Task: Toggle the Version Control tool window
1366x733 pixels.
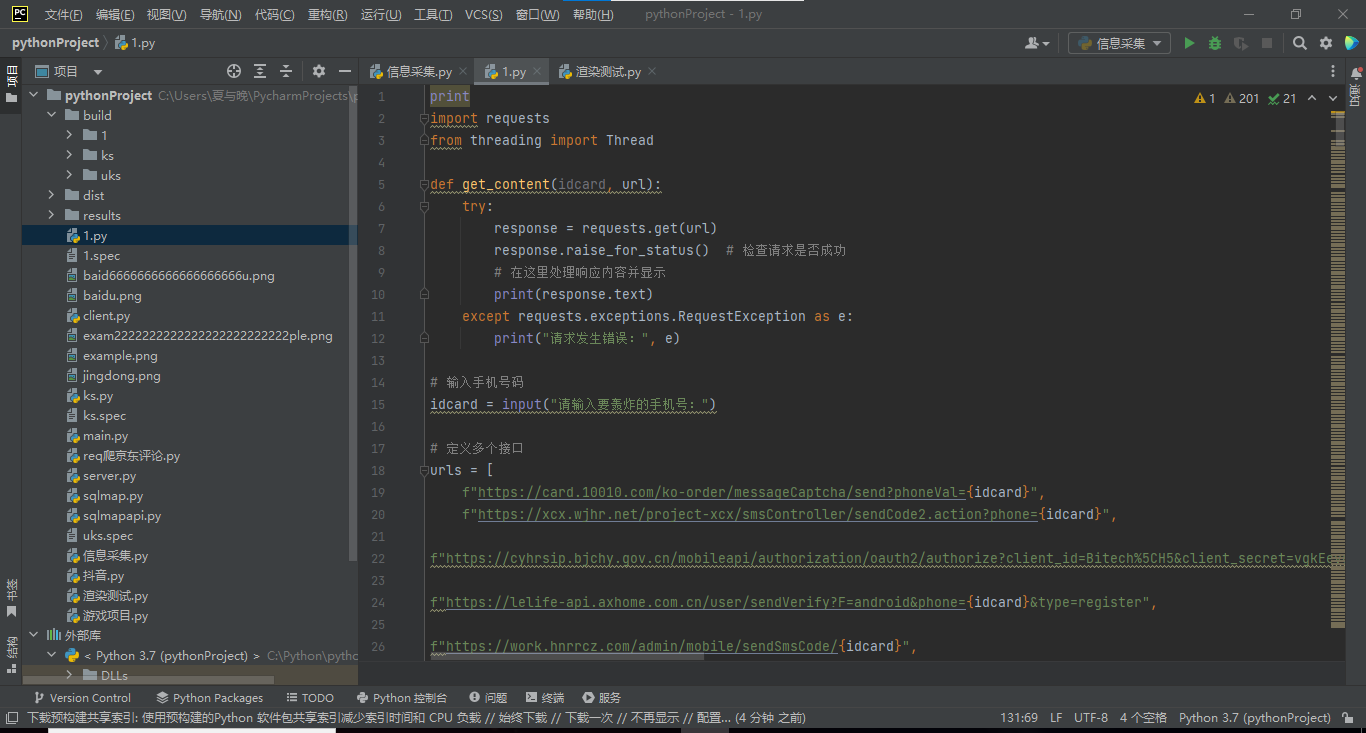Action: click(82, 697)
